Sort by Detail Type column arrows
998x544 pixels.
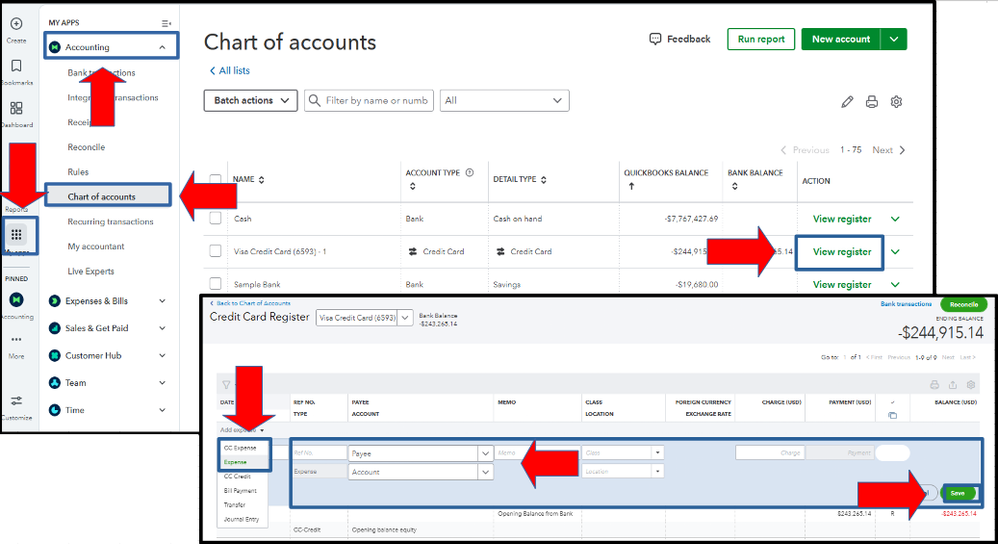[x=544, y=180]
